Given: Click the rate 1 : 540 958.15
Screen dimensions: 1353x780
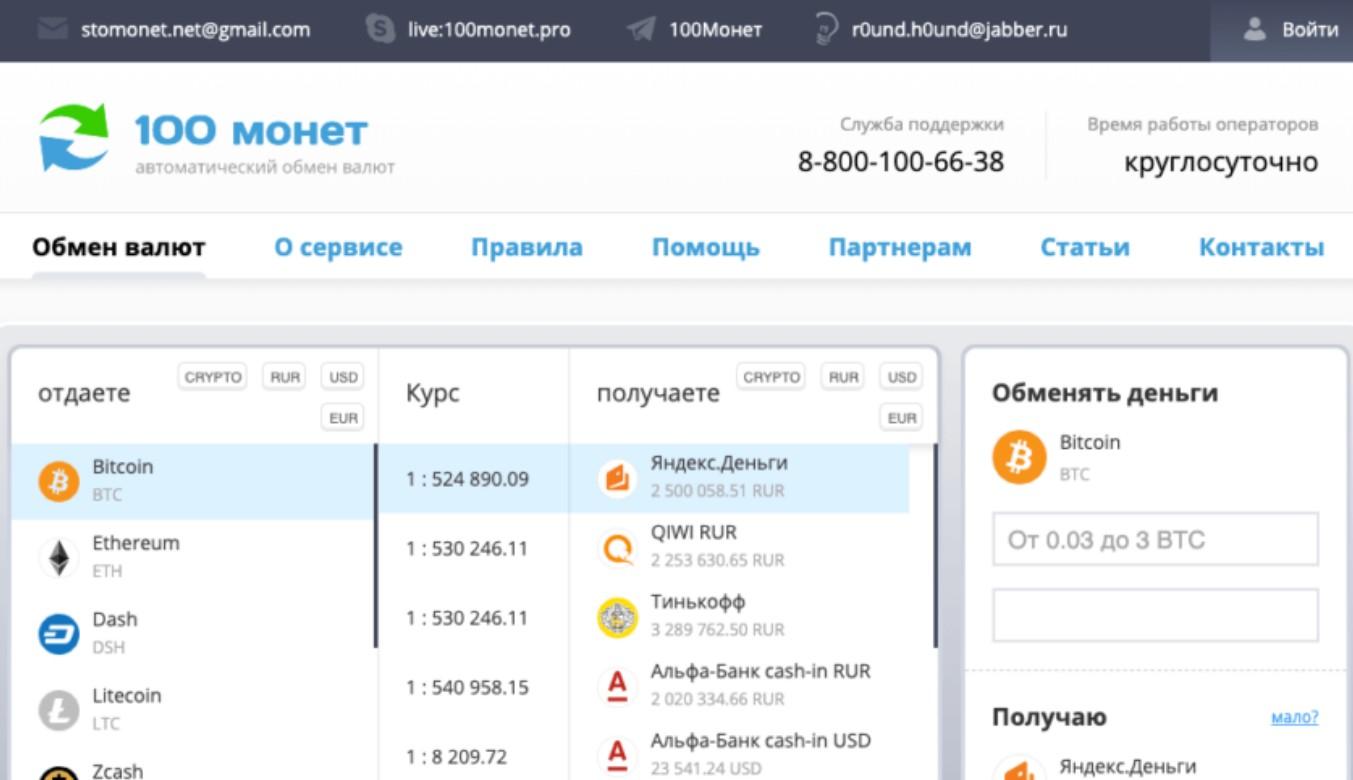Looking at the screenshot, I should point(467,688).
